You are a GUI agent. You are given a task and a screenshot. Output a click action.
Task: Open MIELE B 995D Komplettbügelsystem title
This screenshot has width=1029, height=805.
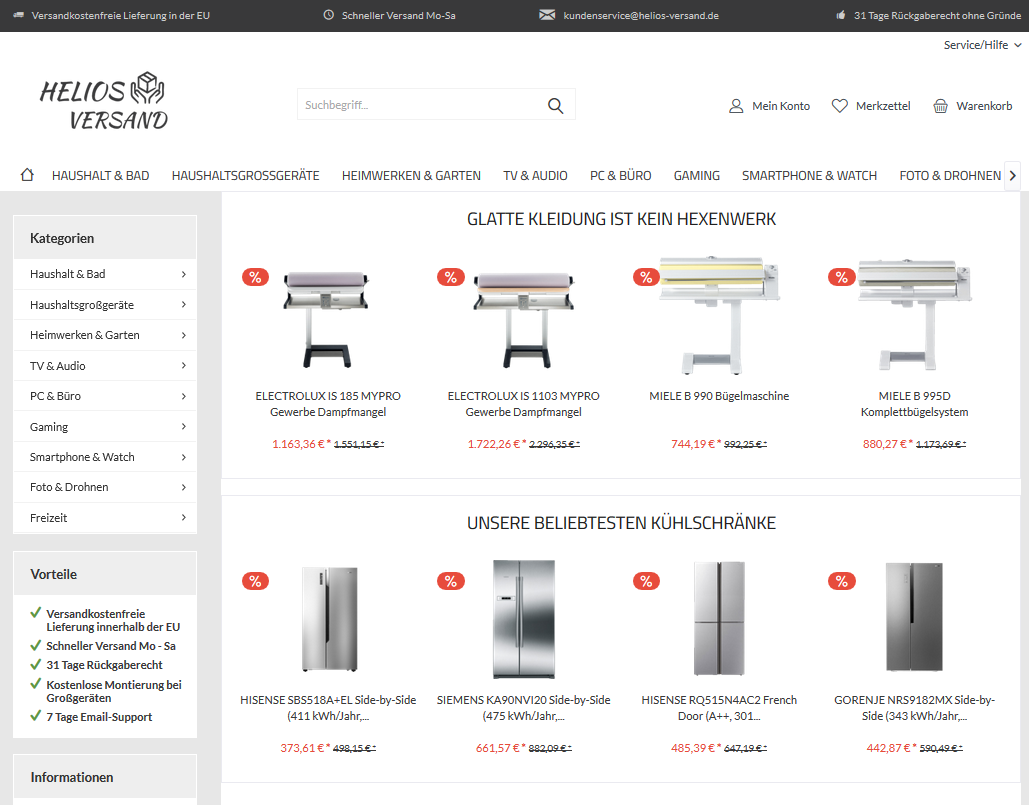coord(915,404)
